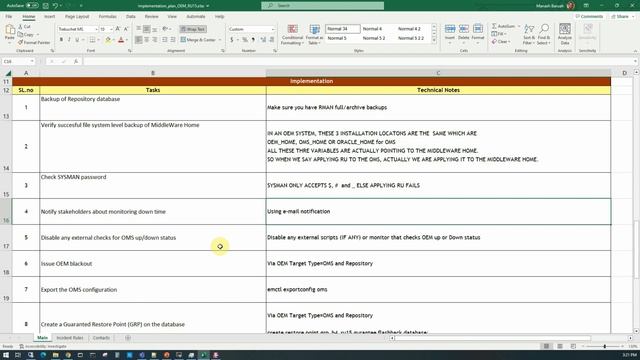
Task: Click the zoom slider
Action: [x=604, y=346]
